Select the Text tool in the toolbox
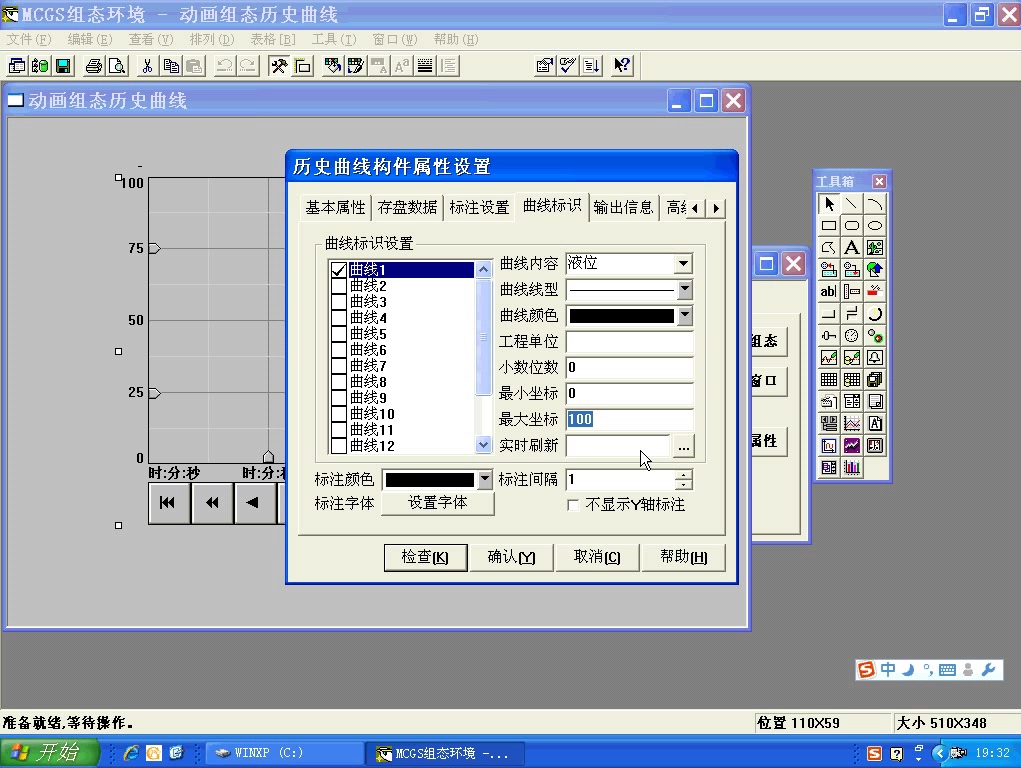The height and width of the screenshot is (768, 1021). [x=852, y=247]
